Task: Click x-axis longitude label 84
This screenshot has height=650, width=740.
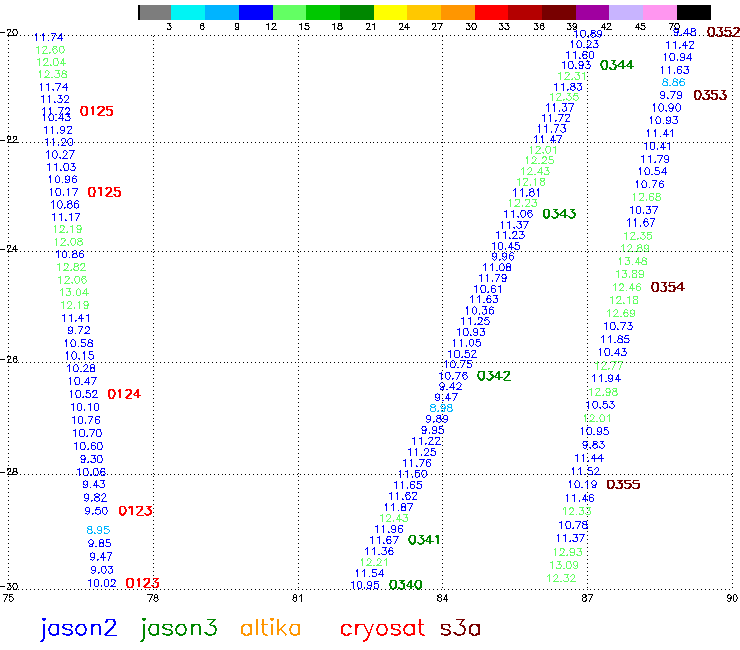Action: (442, 599)
